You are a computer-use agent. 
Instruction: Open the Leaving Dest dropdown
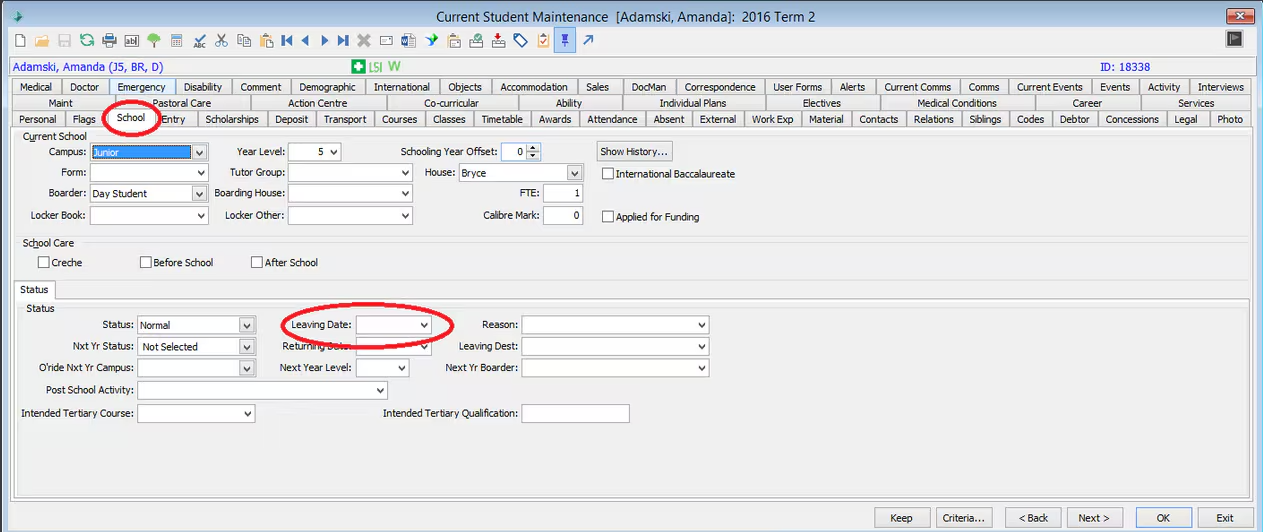(701, 347)
